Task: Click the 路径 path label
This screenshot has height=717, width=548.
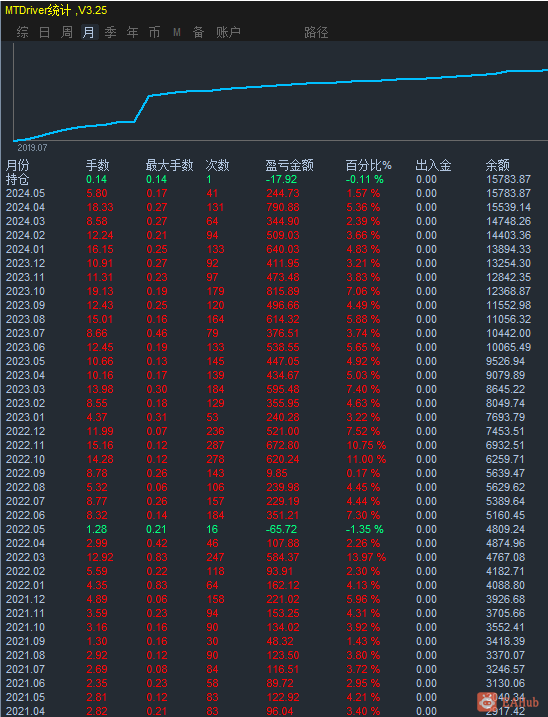Action: pos(316,32)
